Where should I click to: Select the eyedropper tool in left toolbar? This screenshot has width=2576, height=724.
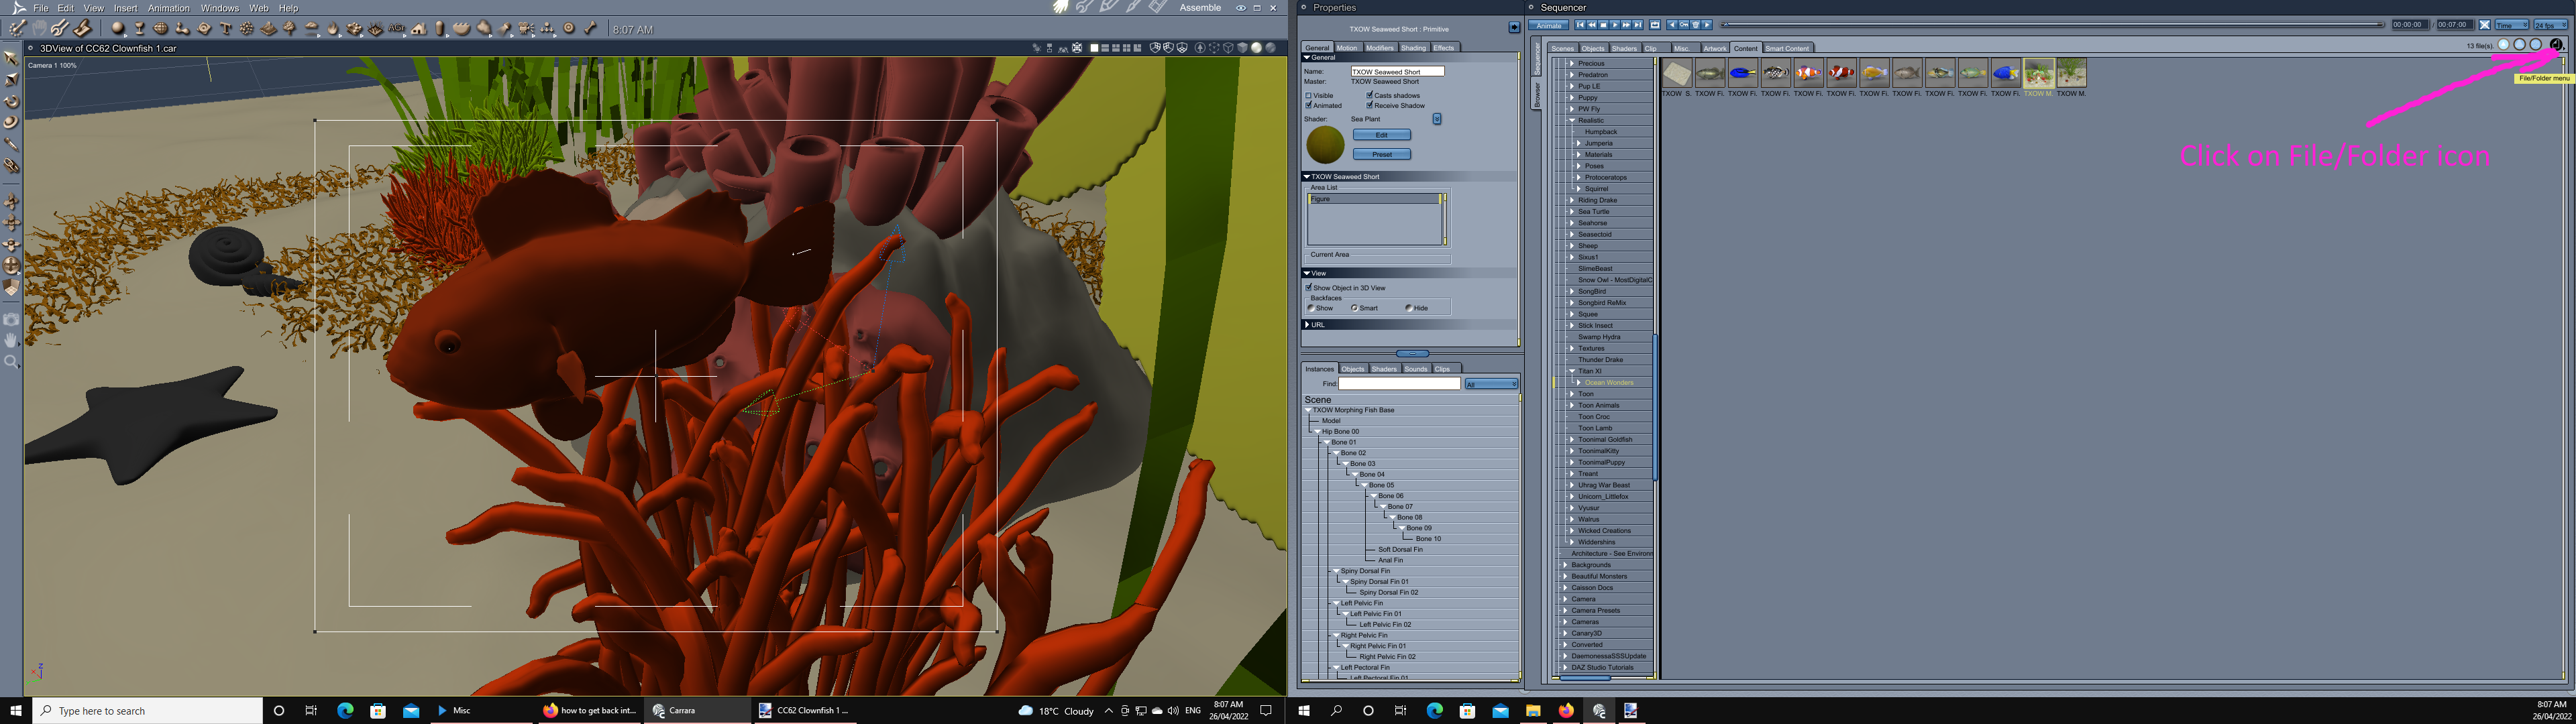tap(12, 145)
